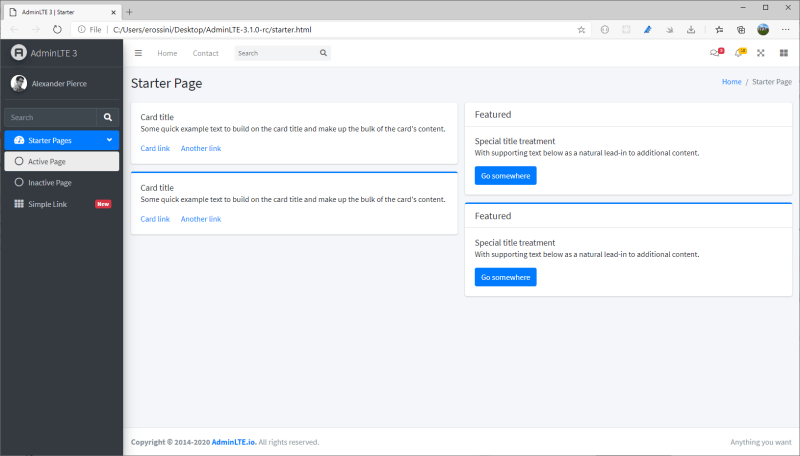Open the favorites list icon in toolbar
800x456 pixels.
coord(719,30)
